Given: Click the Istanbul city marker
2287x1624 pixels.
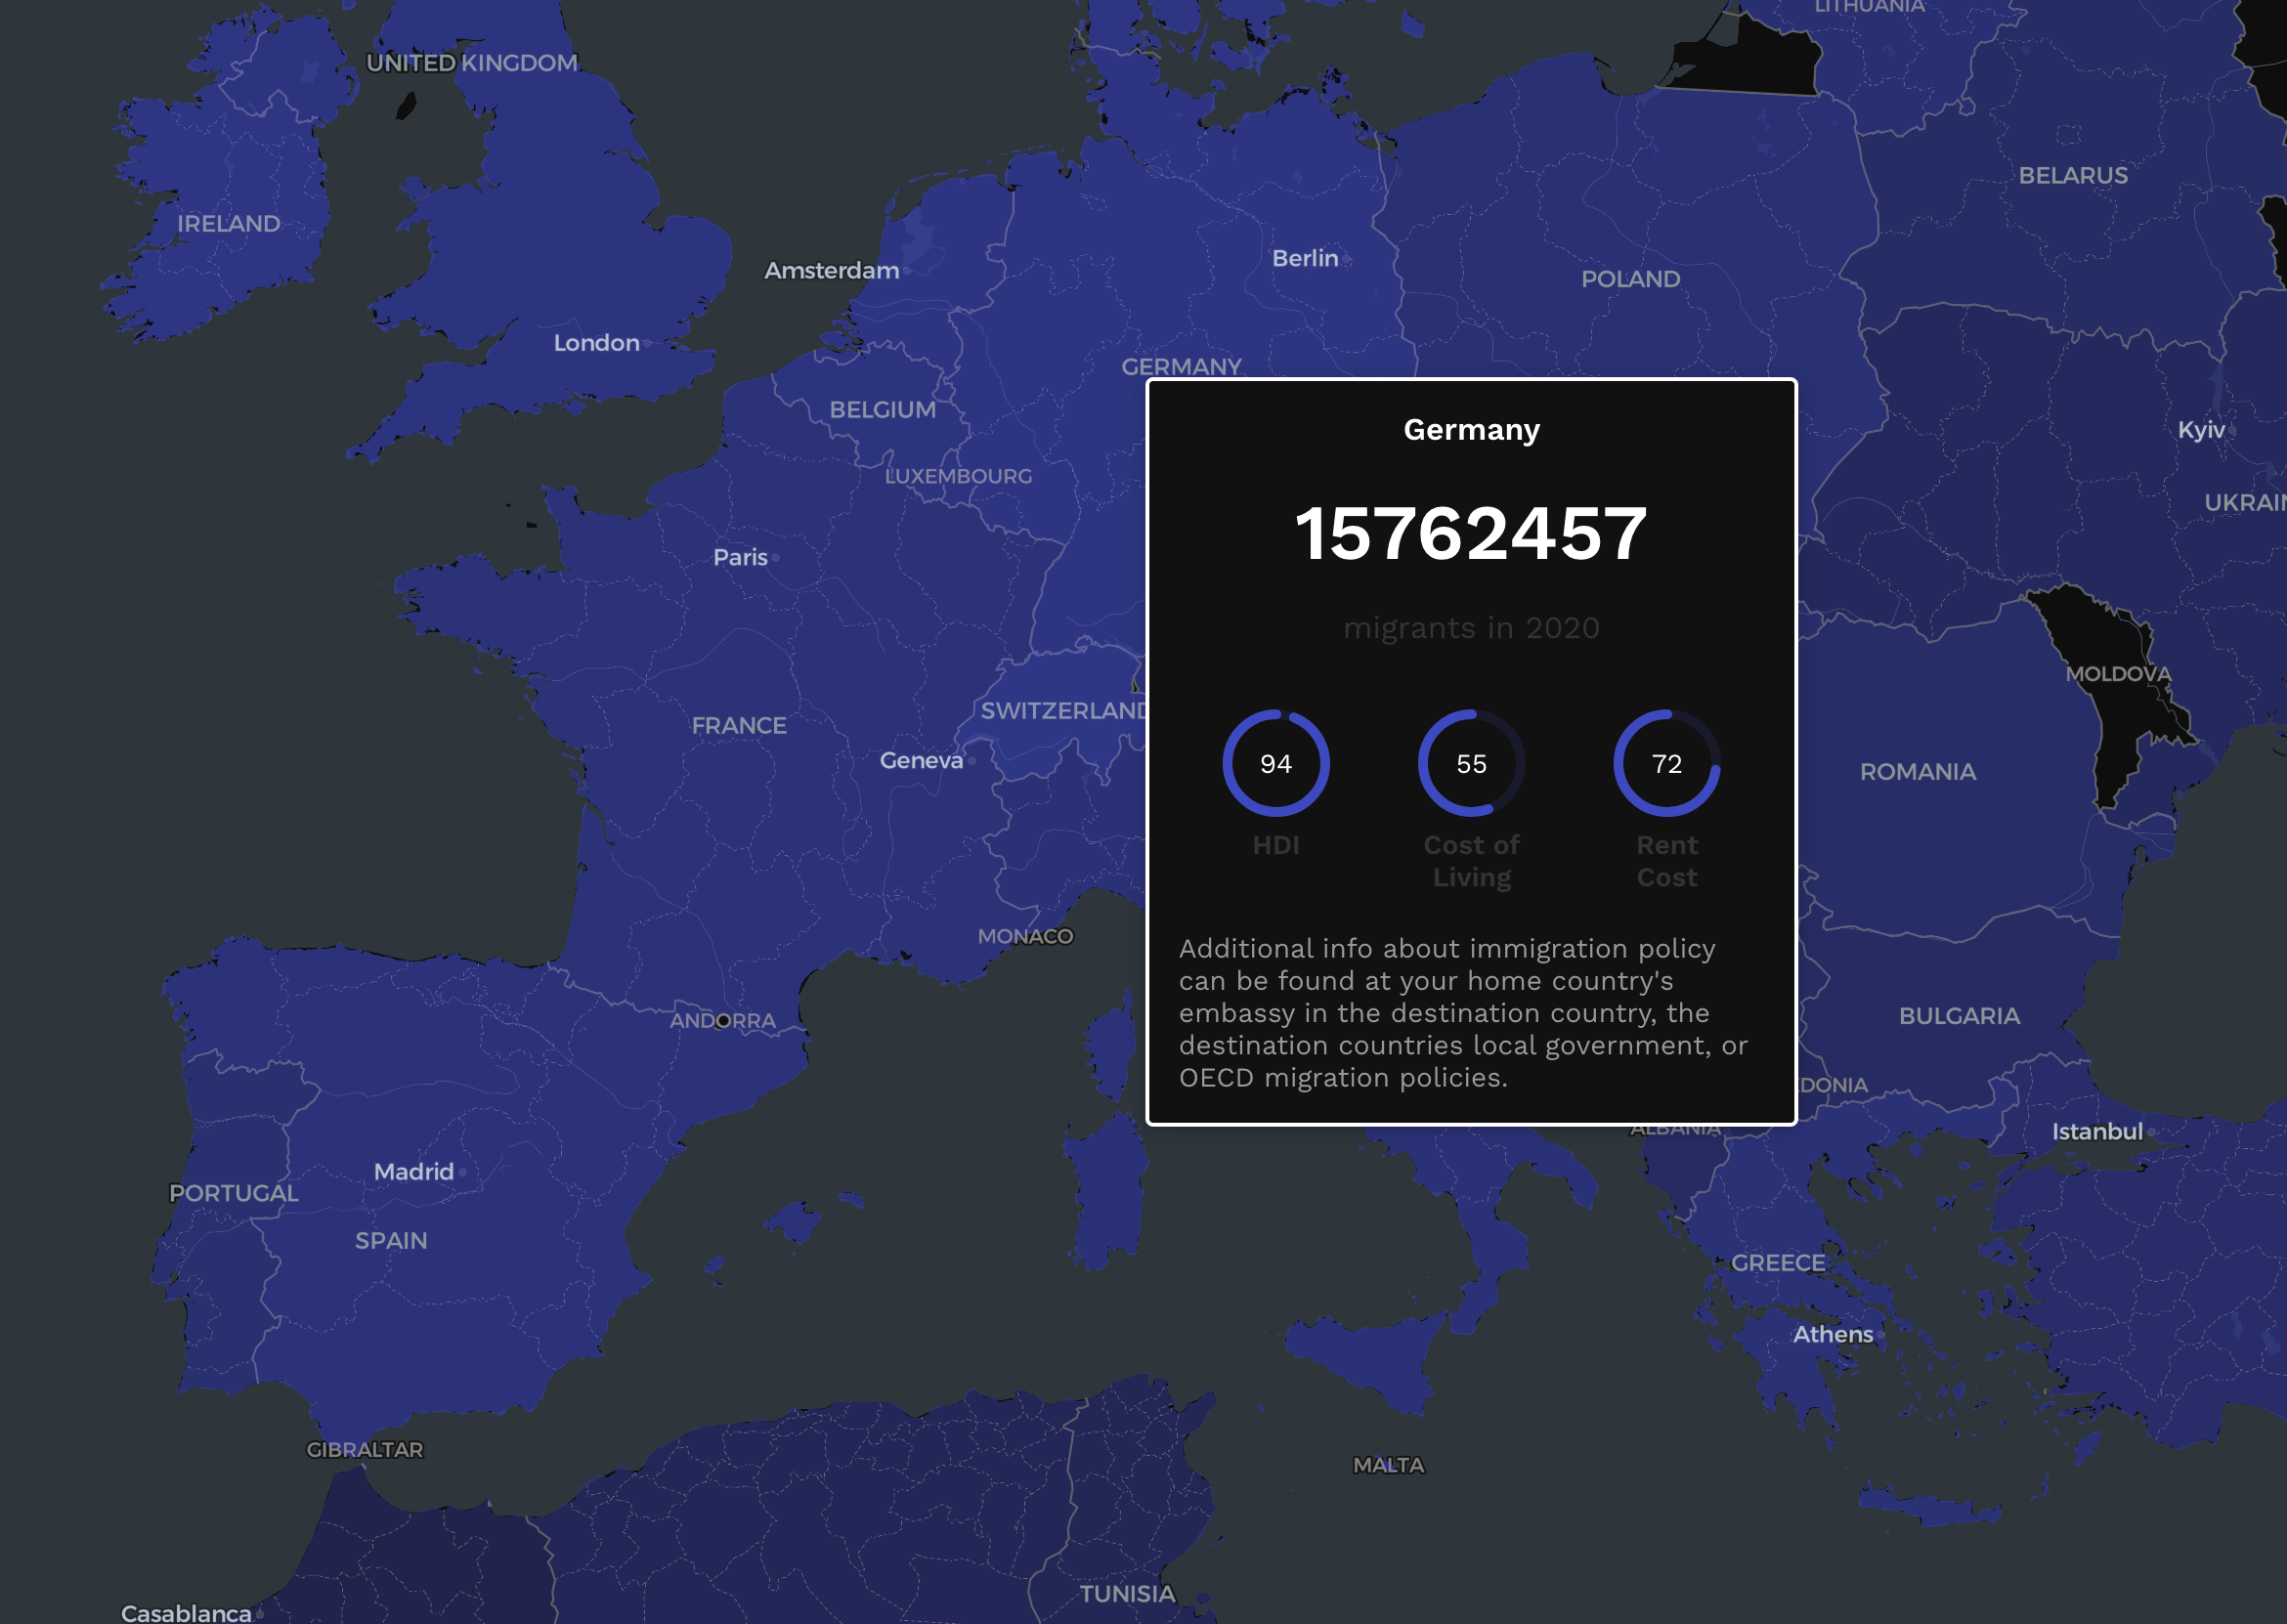Looking at the screenshot, I should click(x=2150, y=1132).
